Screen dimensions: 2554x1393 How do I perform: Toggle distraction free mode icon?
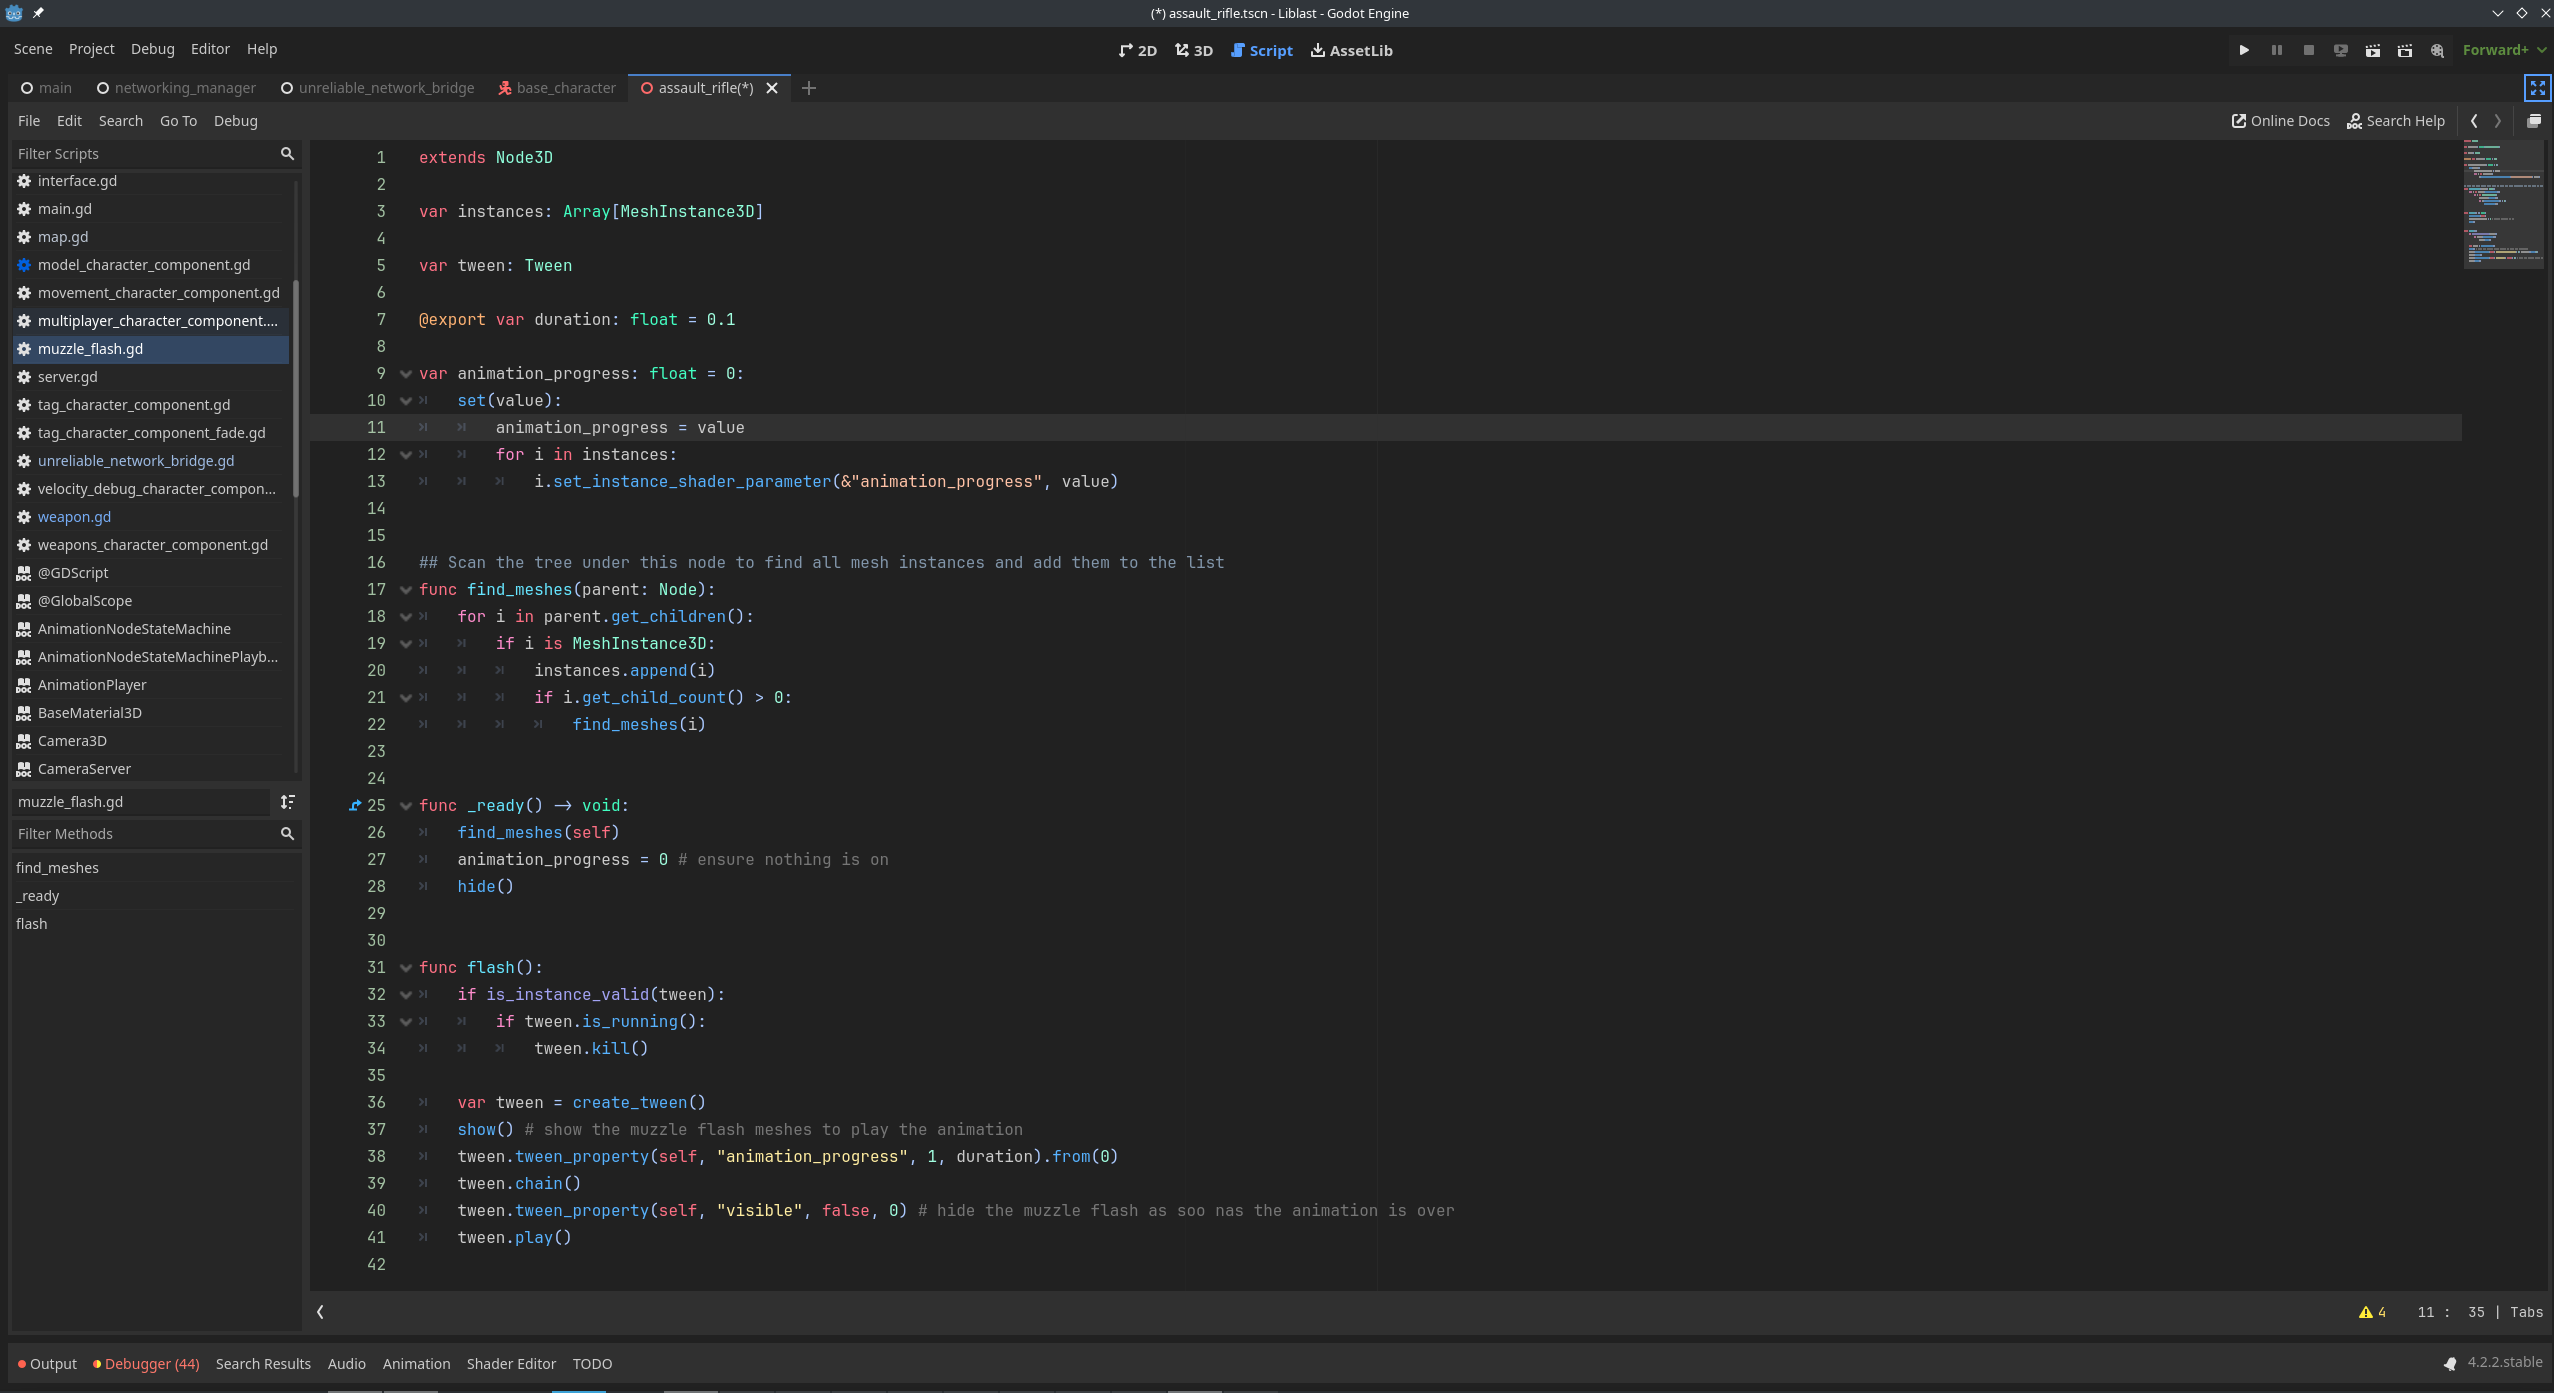pos(2538,88)
